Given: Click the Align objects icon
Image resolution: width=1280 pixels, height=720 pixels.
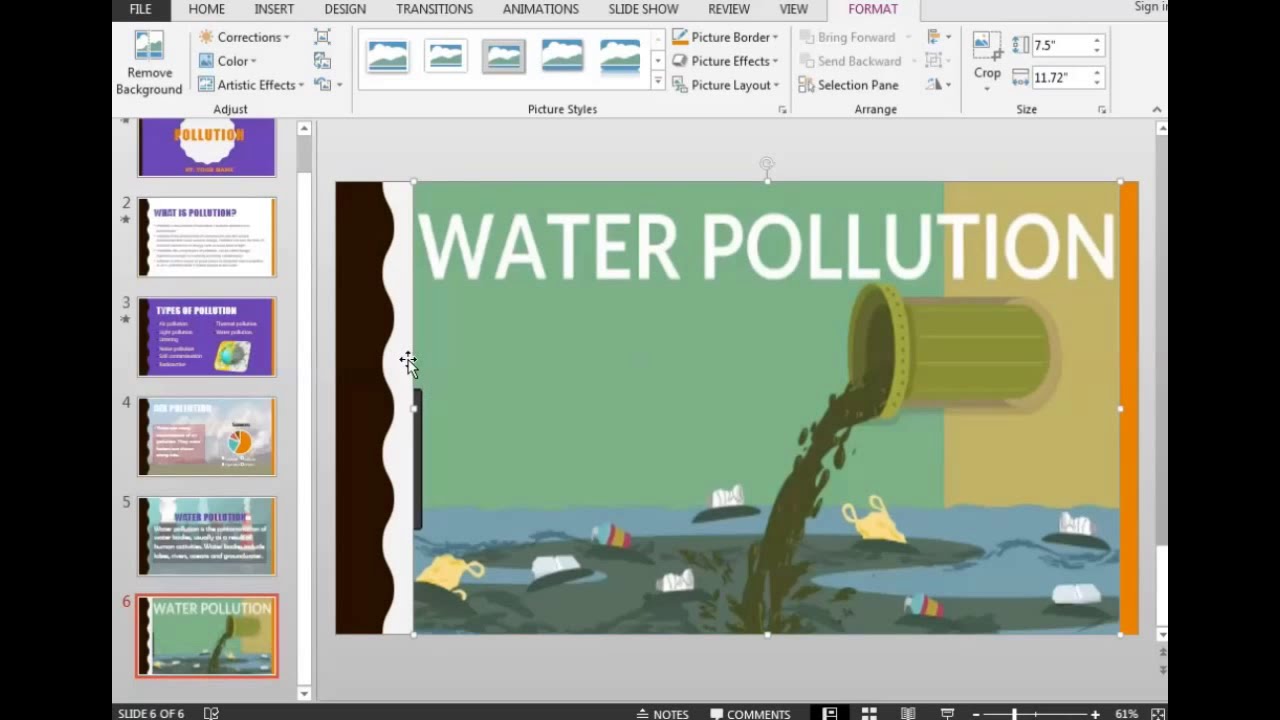Looking at the screenshot, I should 936,37.
